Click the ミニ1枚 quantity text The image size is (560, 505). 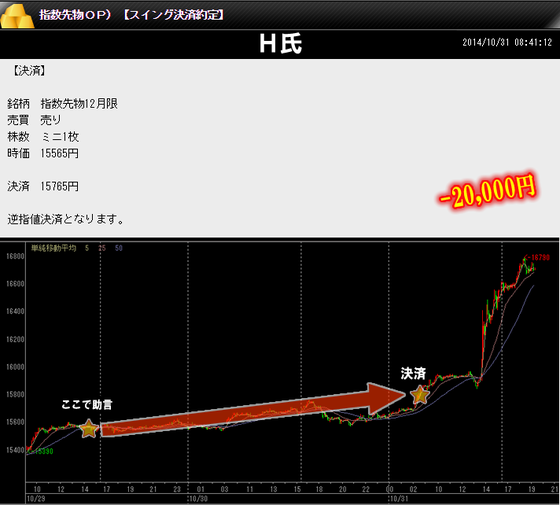60,136
